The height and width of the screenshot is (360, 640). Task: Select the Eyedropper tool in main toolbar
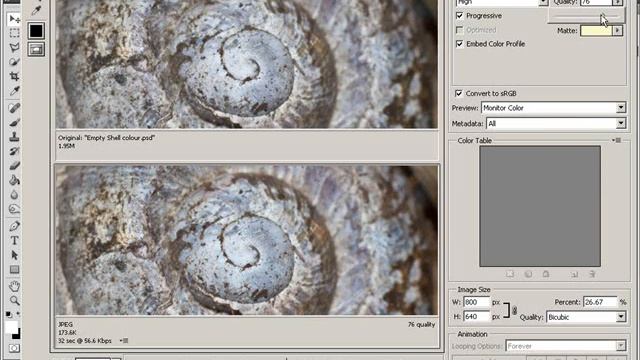click(x=14, y=91)
